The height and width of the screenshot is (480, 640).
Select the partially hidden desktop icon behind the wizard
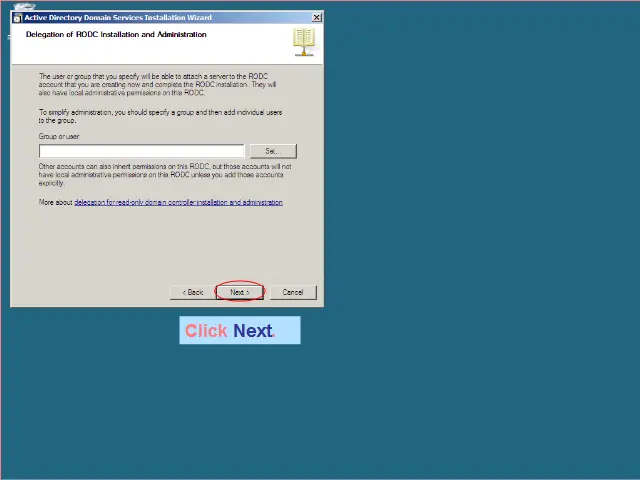coord(24,7)
